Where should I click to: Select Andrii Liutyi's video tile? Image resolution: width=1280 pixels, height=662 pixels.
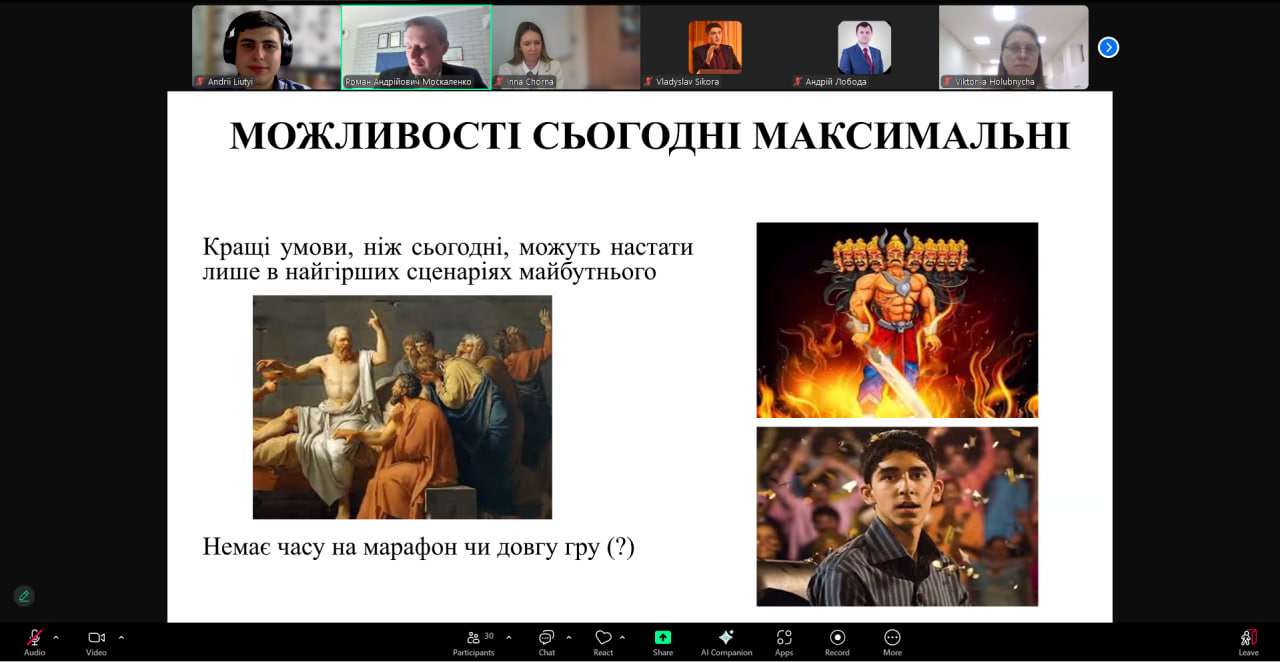[x=266, y=47]
